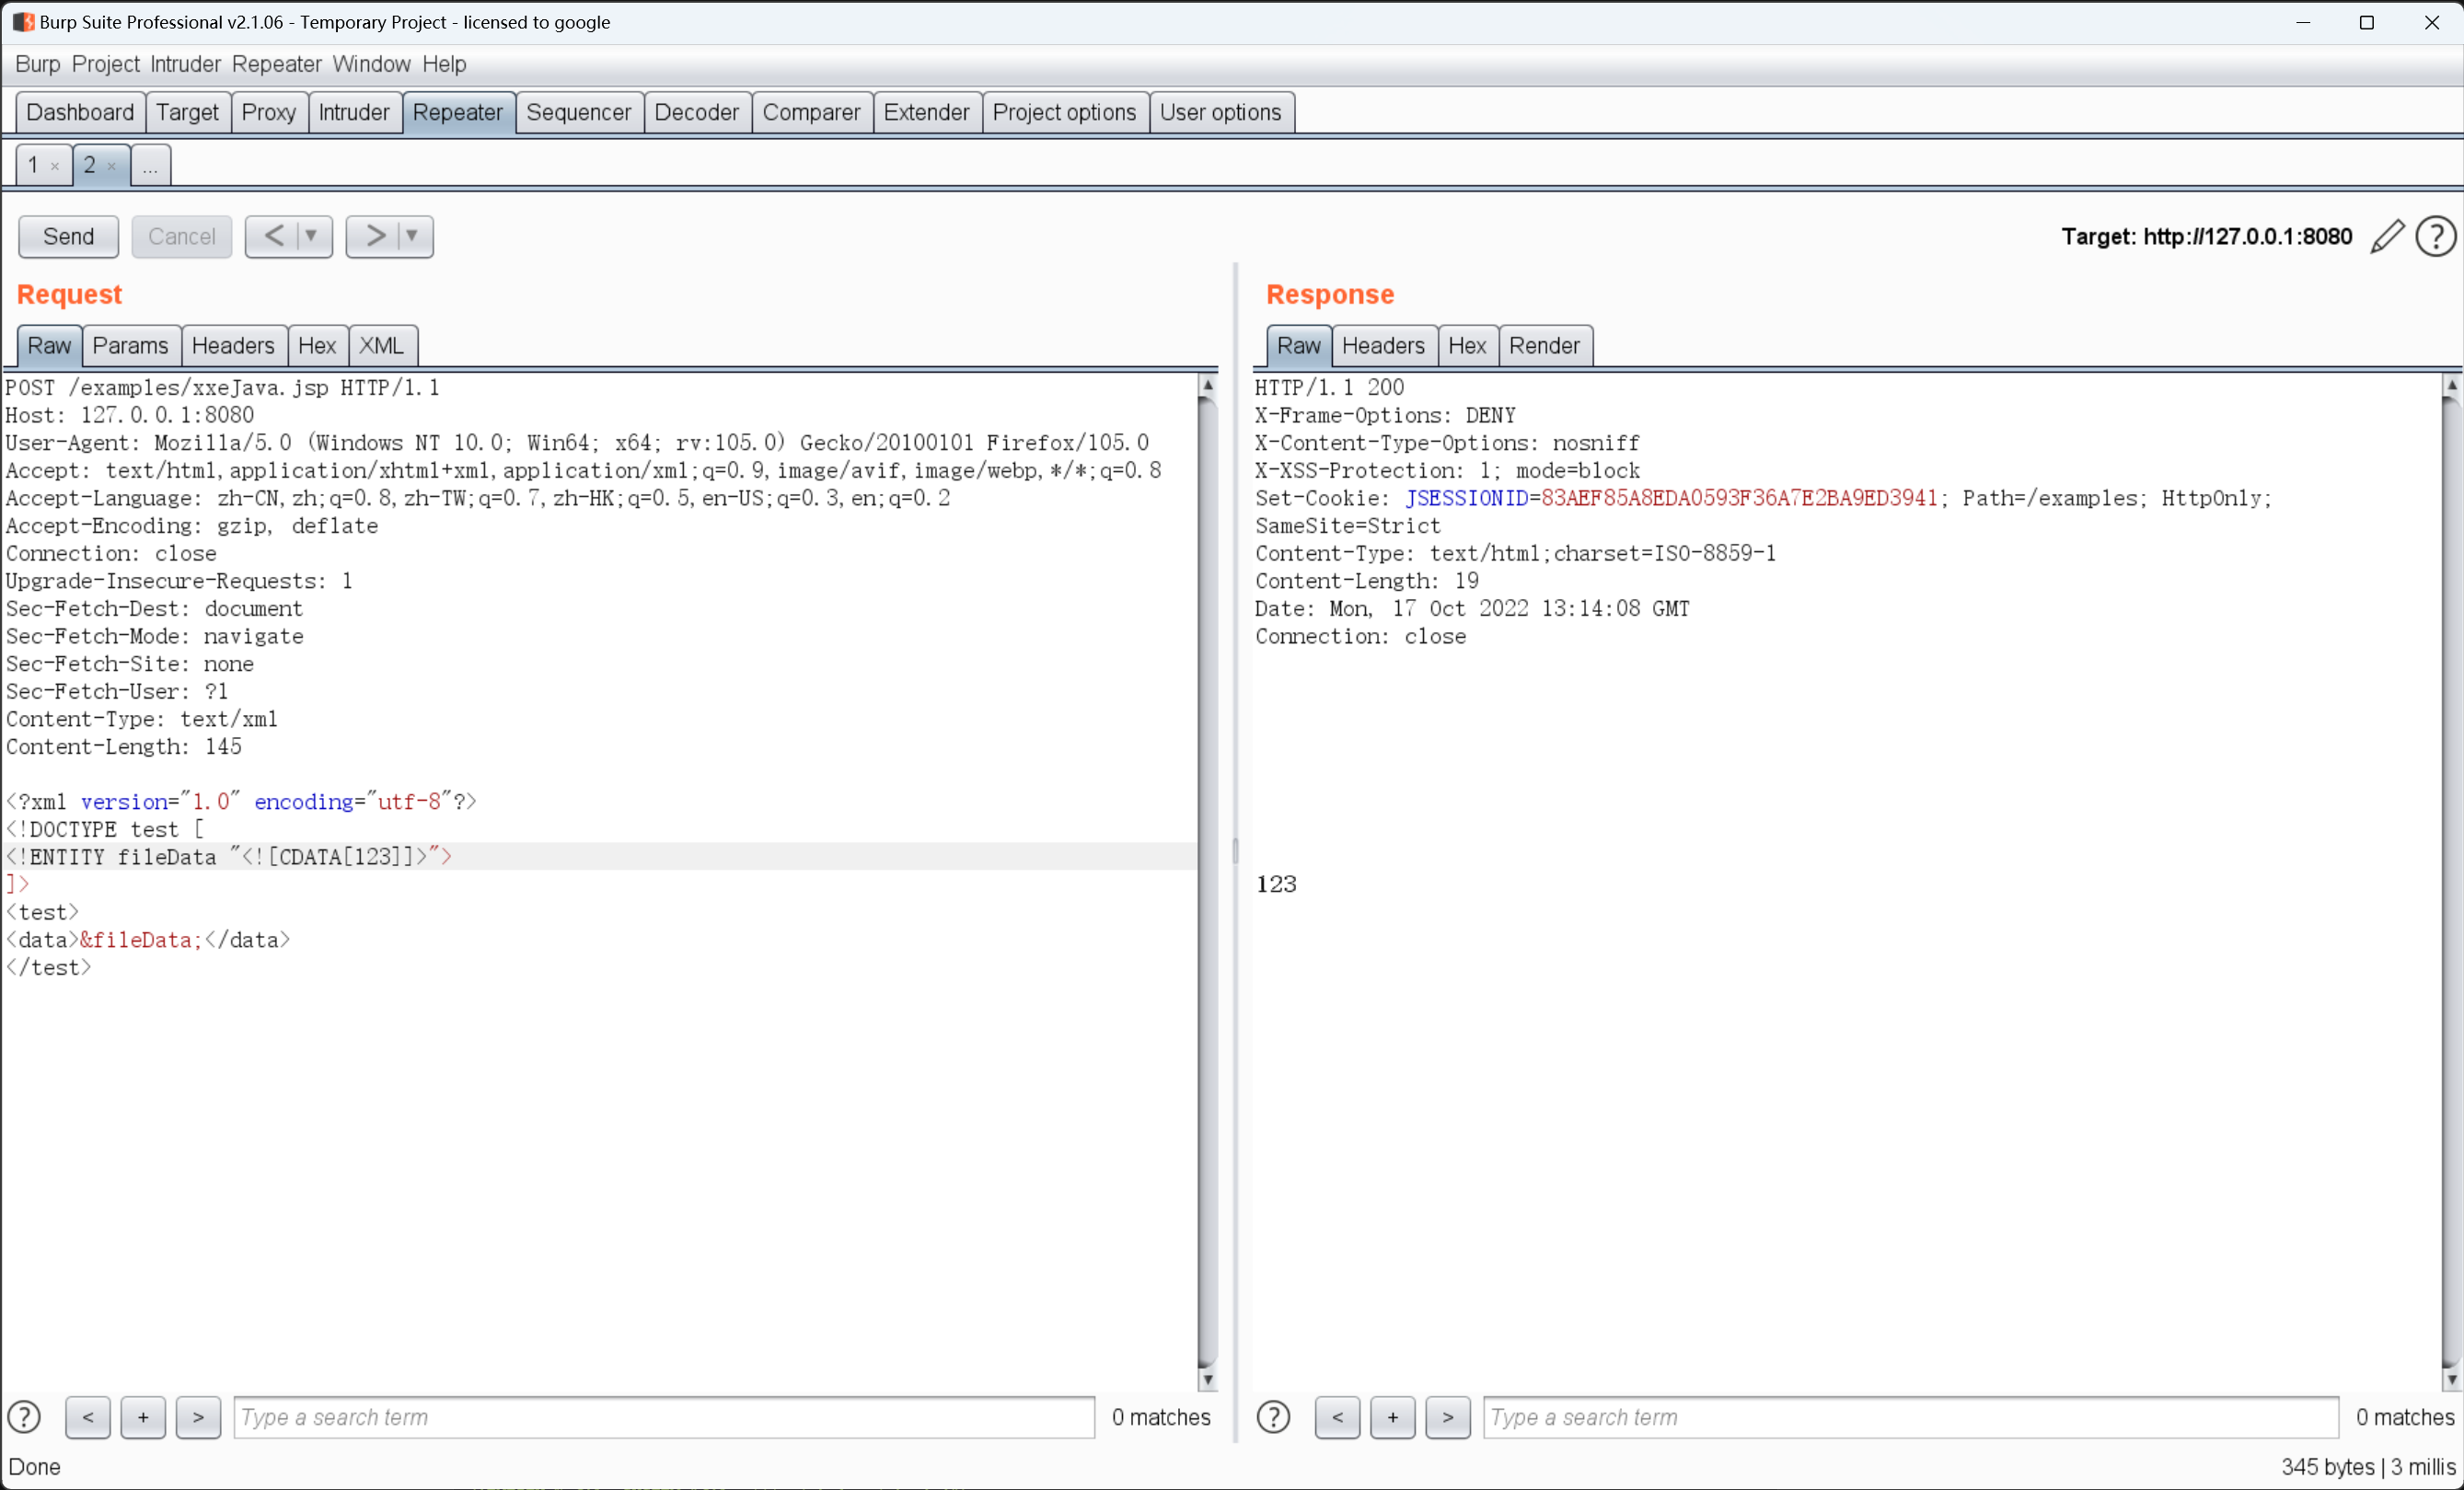Open the Burp menu
The image size is (2464, 1490).
(x=37, y=64)
